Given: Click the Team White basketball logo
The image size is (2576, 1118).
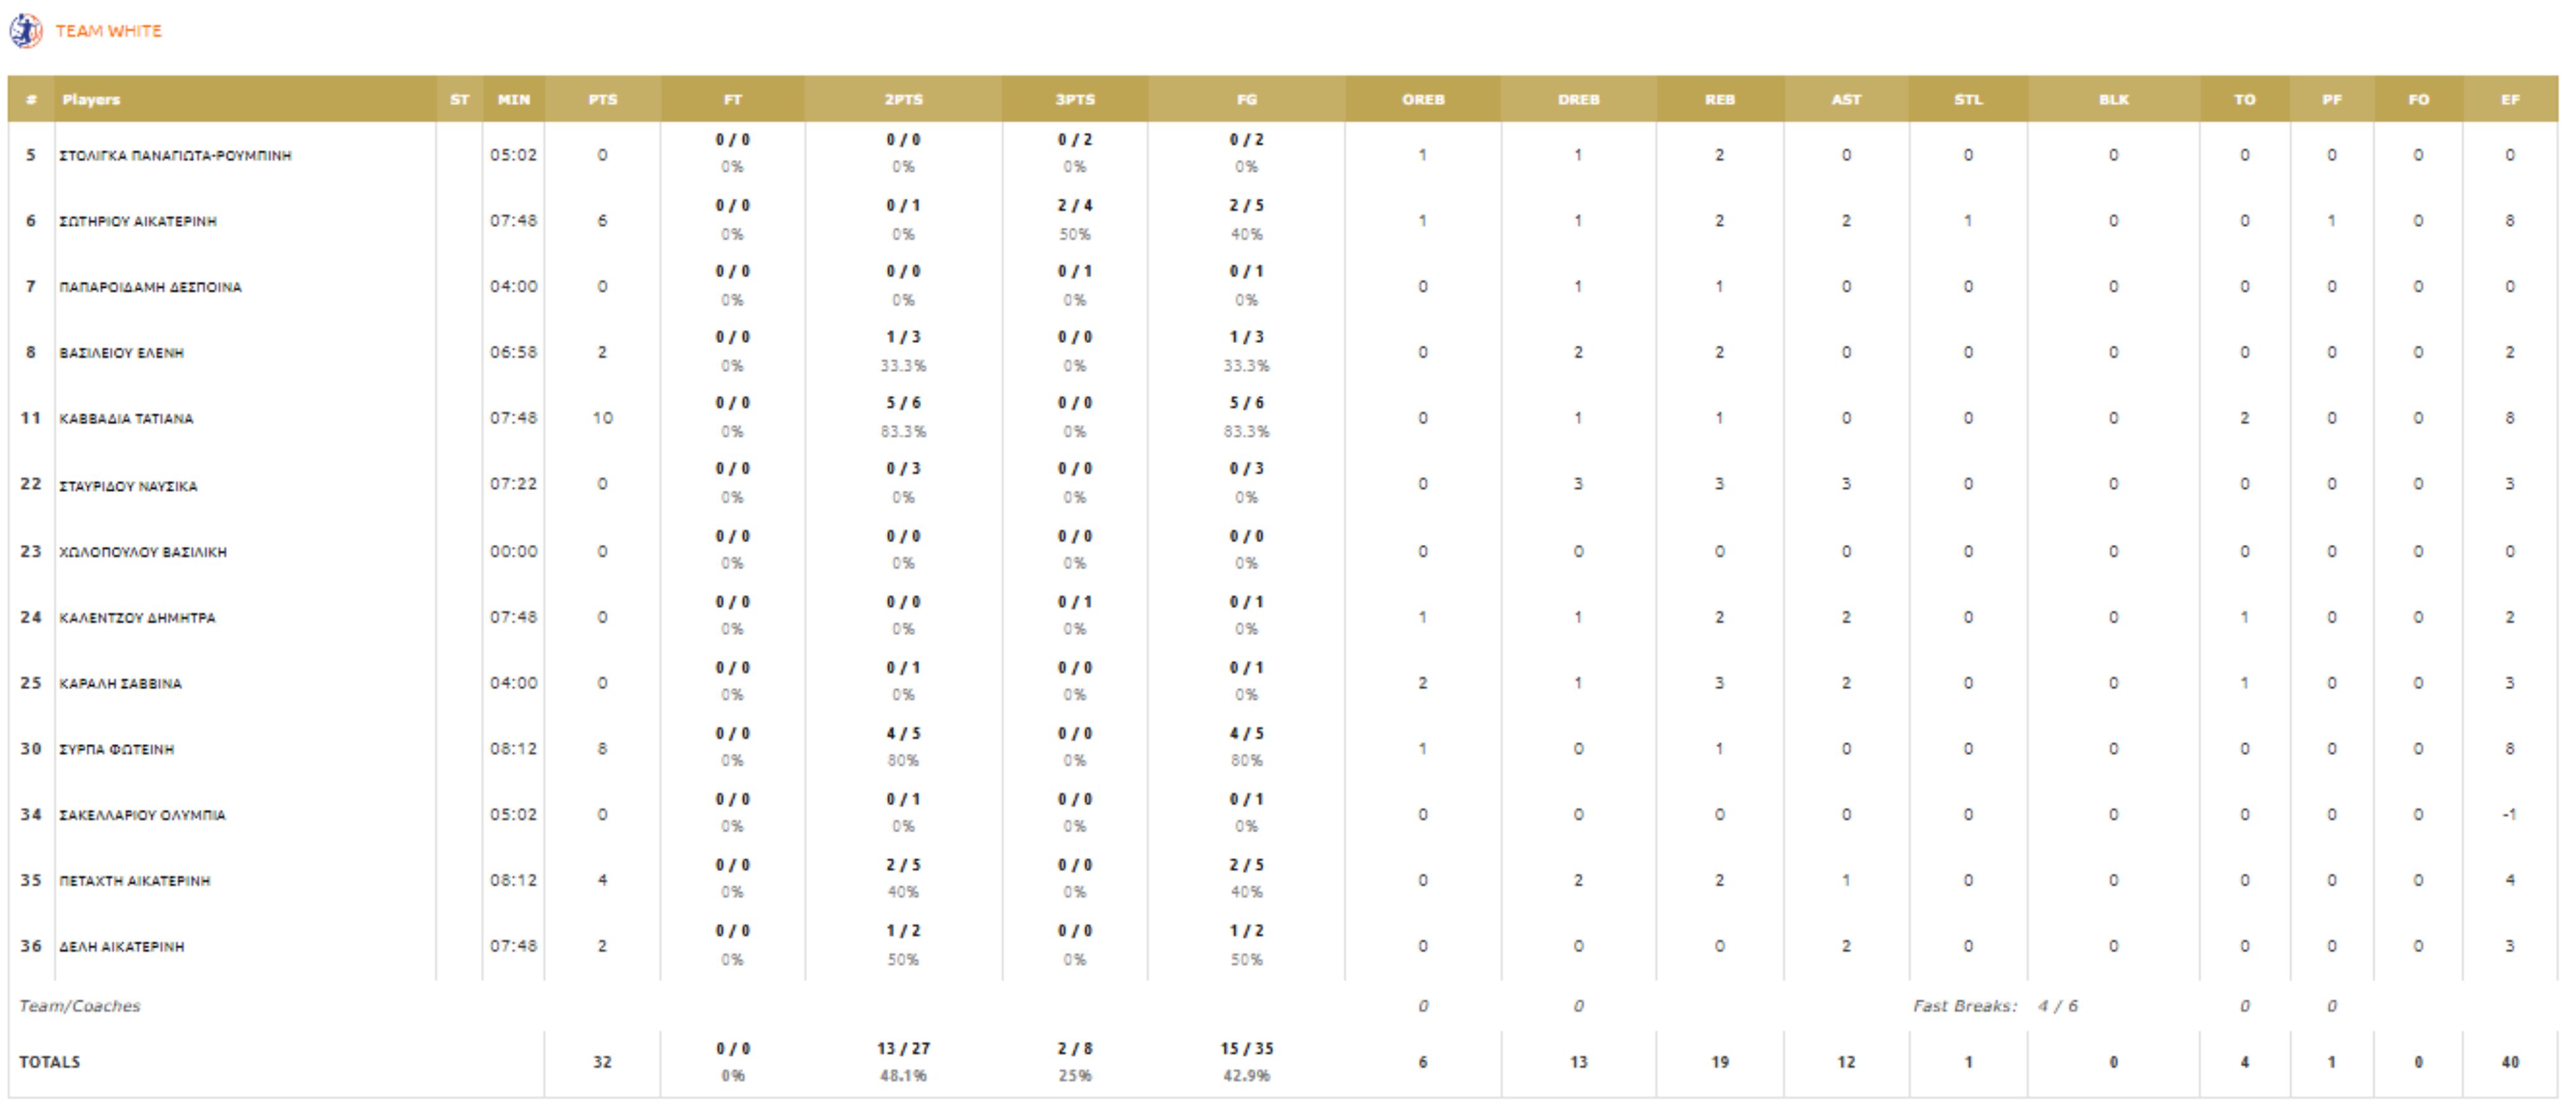Looking at the screenshot, I should [26, 31].
